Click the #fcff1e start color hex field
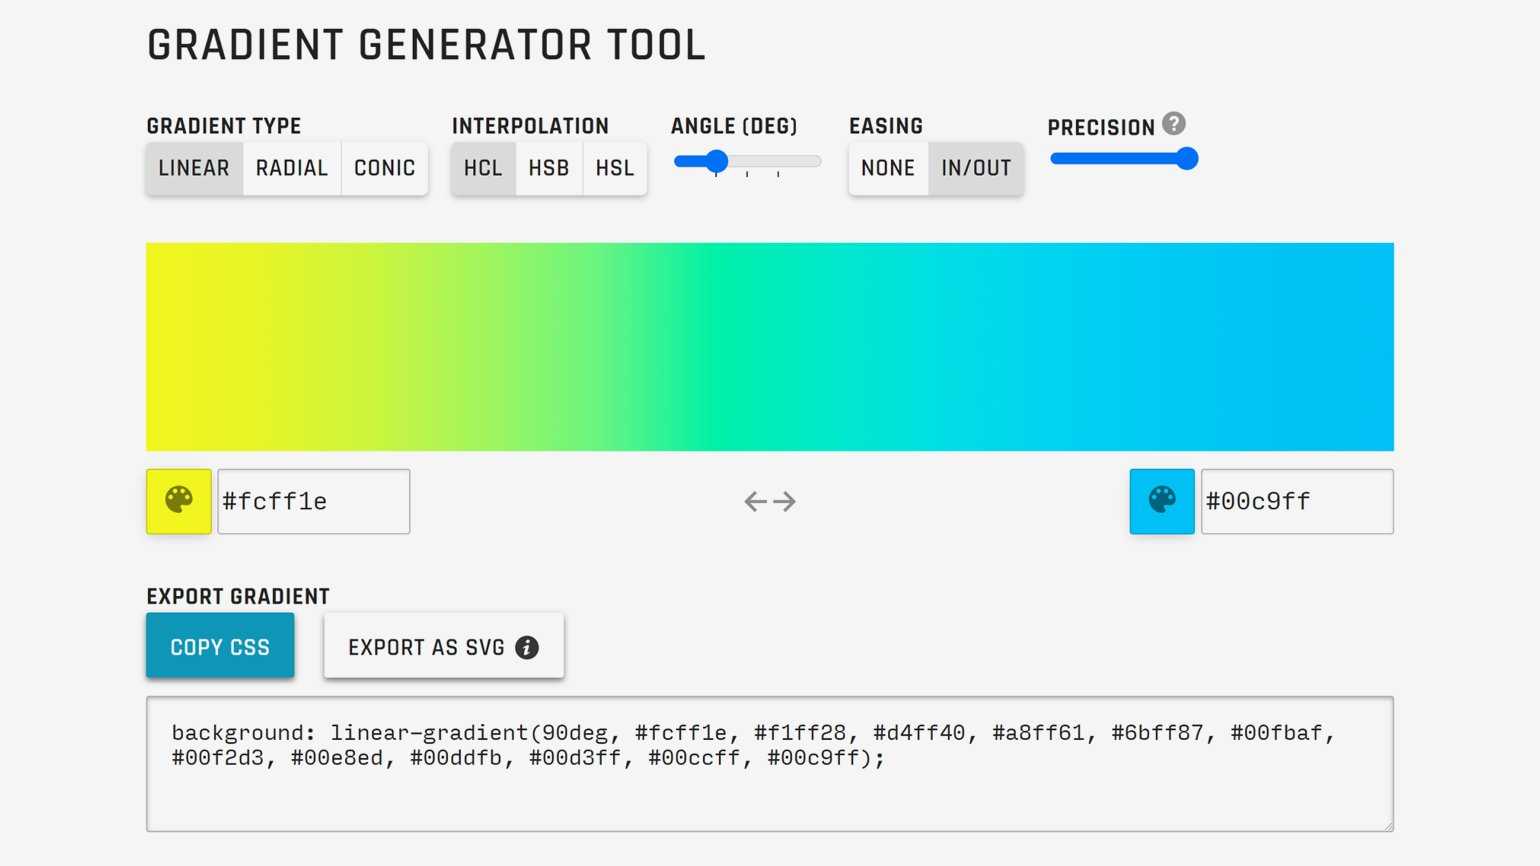This screenshot has height=866, width=1540. click(x=313, y=501)
